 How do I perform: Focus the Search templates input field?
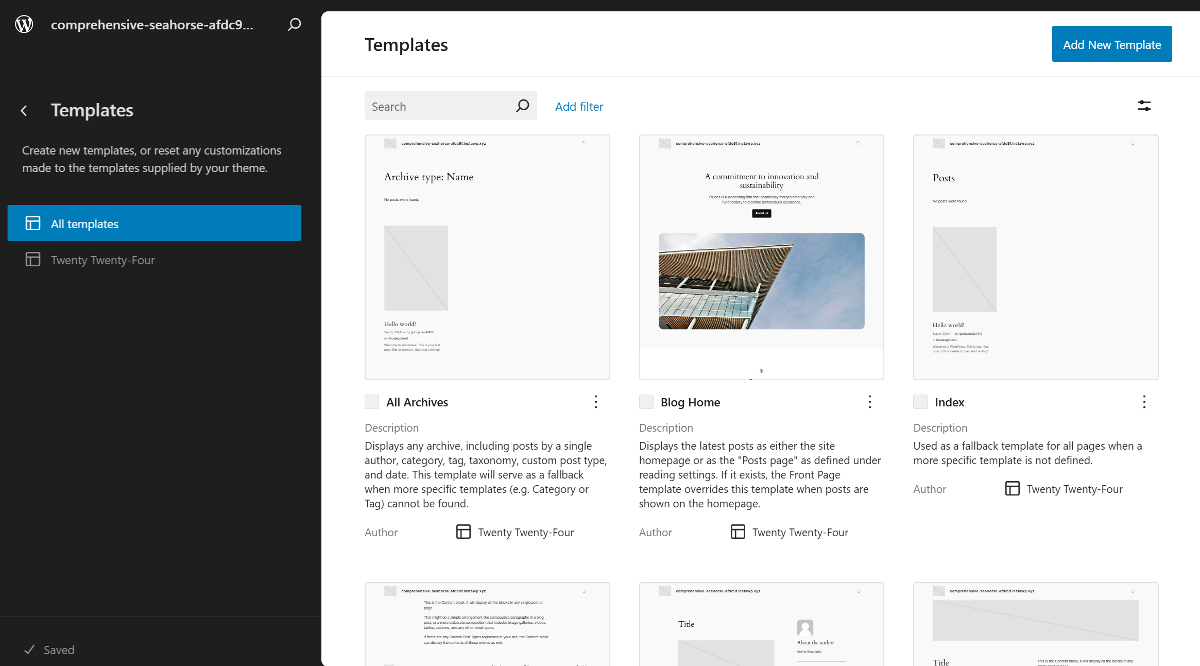[x=438, y=106]
